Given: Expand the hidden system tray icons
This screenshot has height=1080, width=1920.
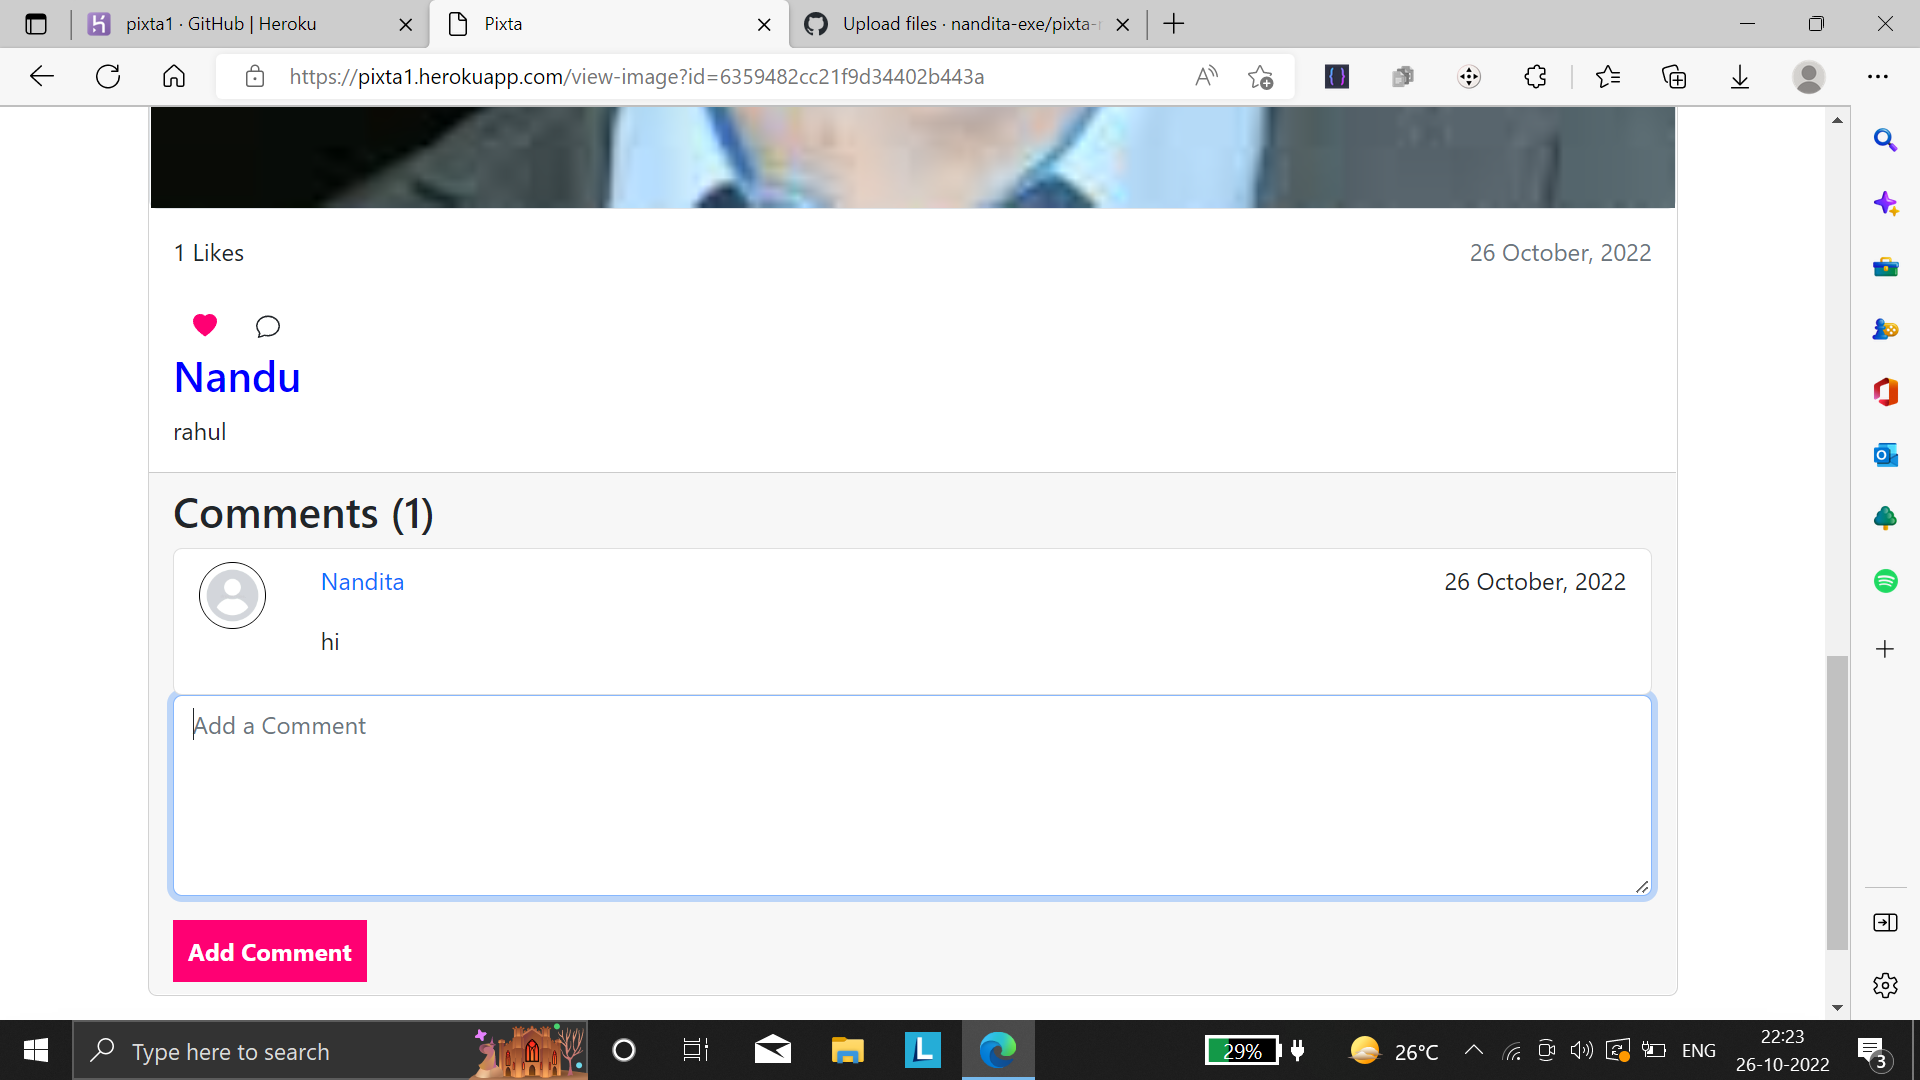Looking at the screenshot, I should pos(1474,1050).
